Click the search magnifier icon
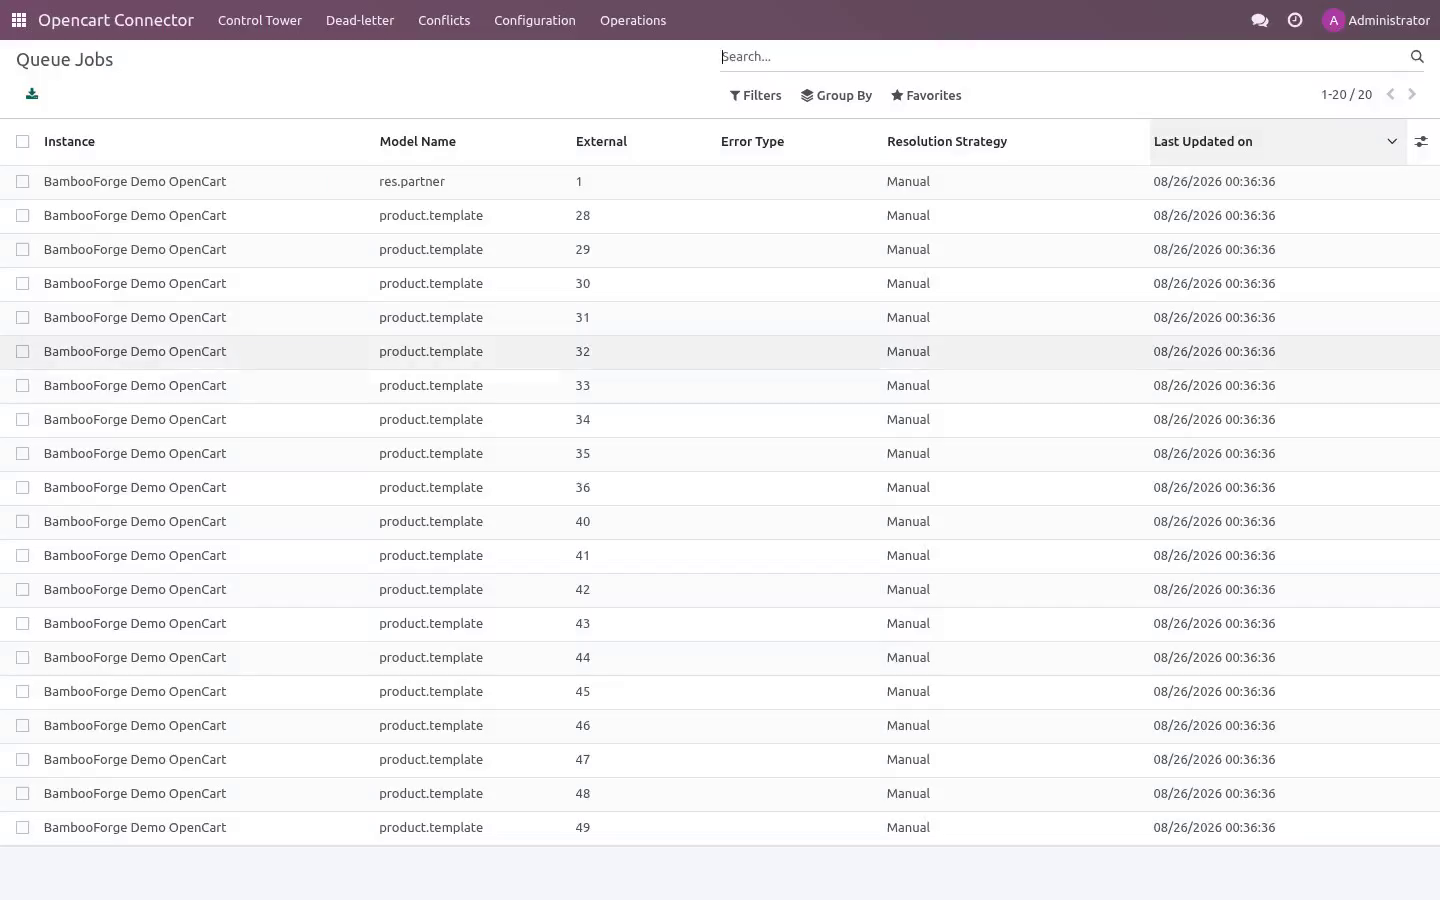Viewport: 1440px width, 900px height. (1417, 57)
